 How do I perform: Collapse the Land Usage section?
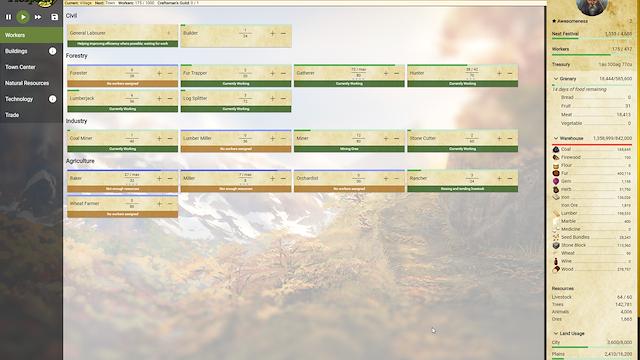tap(556, 333)
